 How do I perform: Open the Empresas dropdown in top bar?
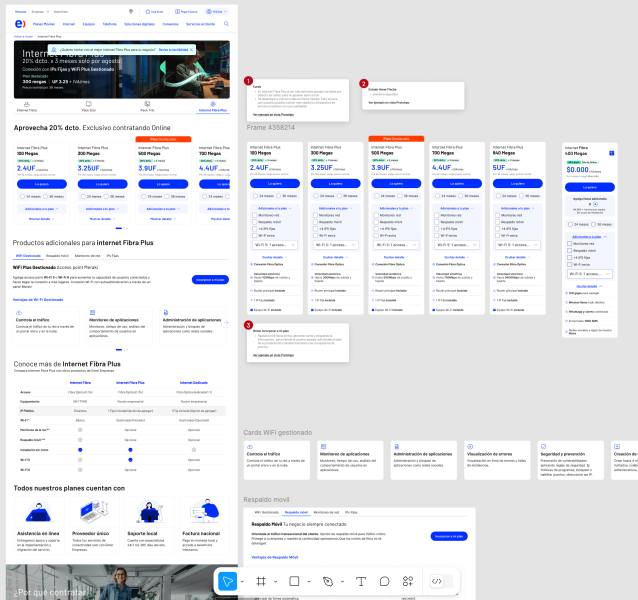[40, 12]
